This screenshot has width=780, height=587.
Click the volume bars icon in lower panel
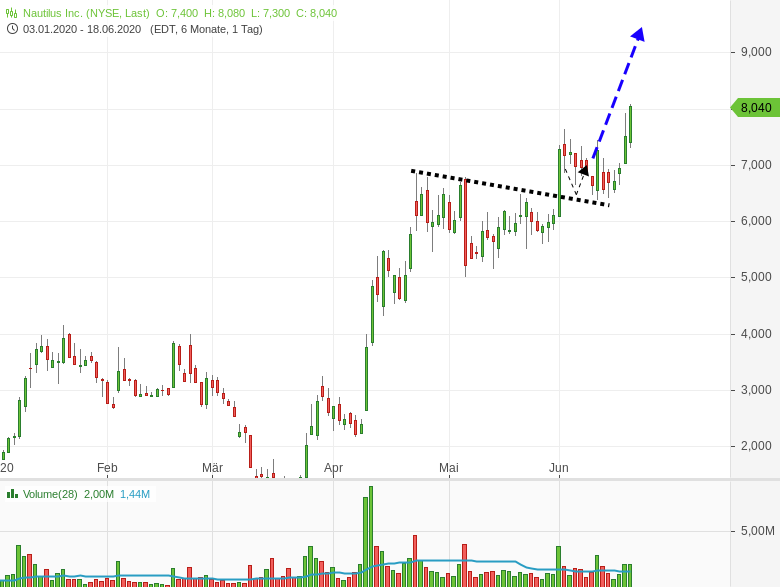click(12, 494)
